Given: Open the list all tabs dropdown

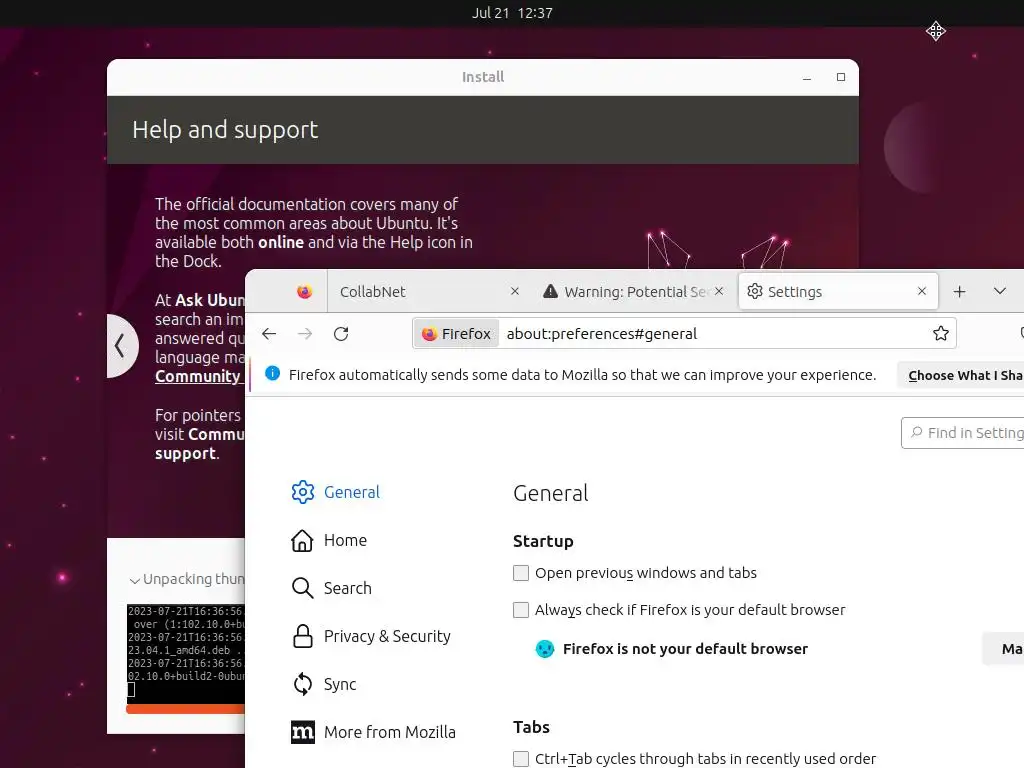Looking at the screenshot, I should coord(999,291).
